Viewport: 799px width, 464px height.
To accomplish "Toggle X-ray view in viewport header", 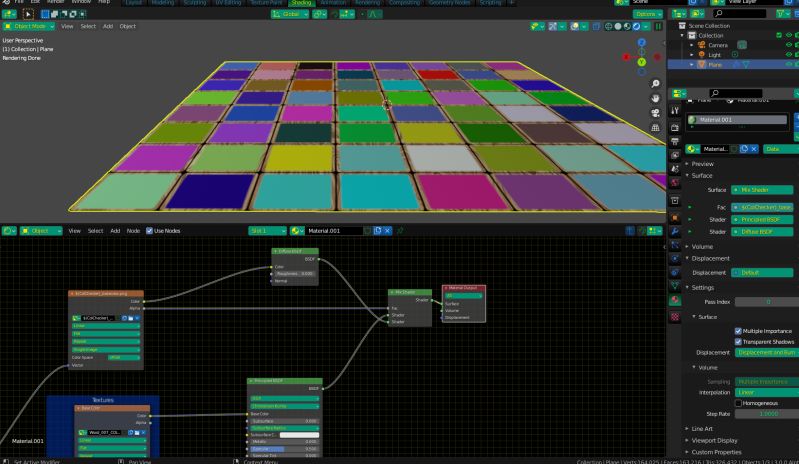I will pos(596,26).
